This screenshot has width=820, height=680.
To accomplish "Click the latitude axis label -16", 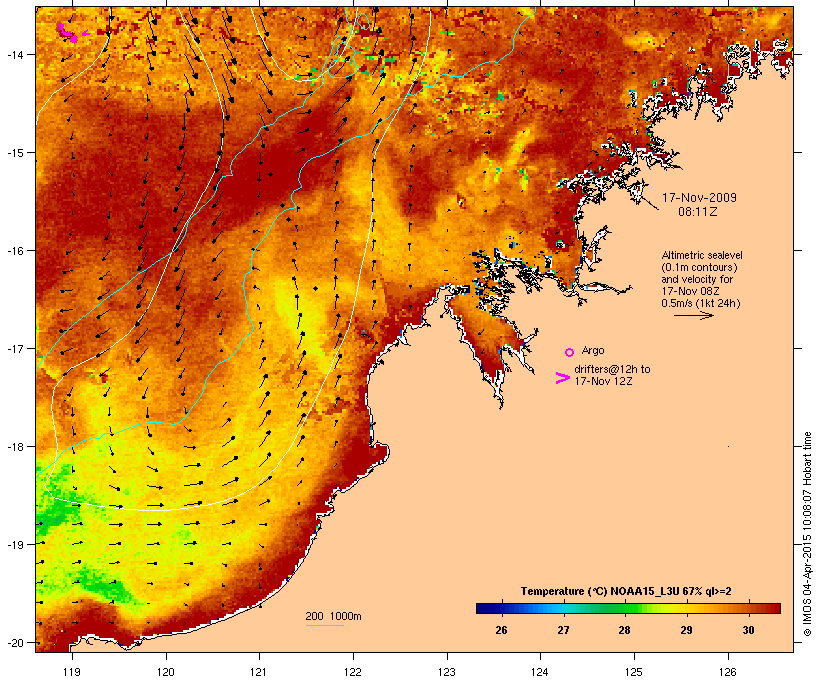I will coord(14,251).
